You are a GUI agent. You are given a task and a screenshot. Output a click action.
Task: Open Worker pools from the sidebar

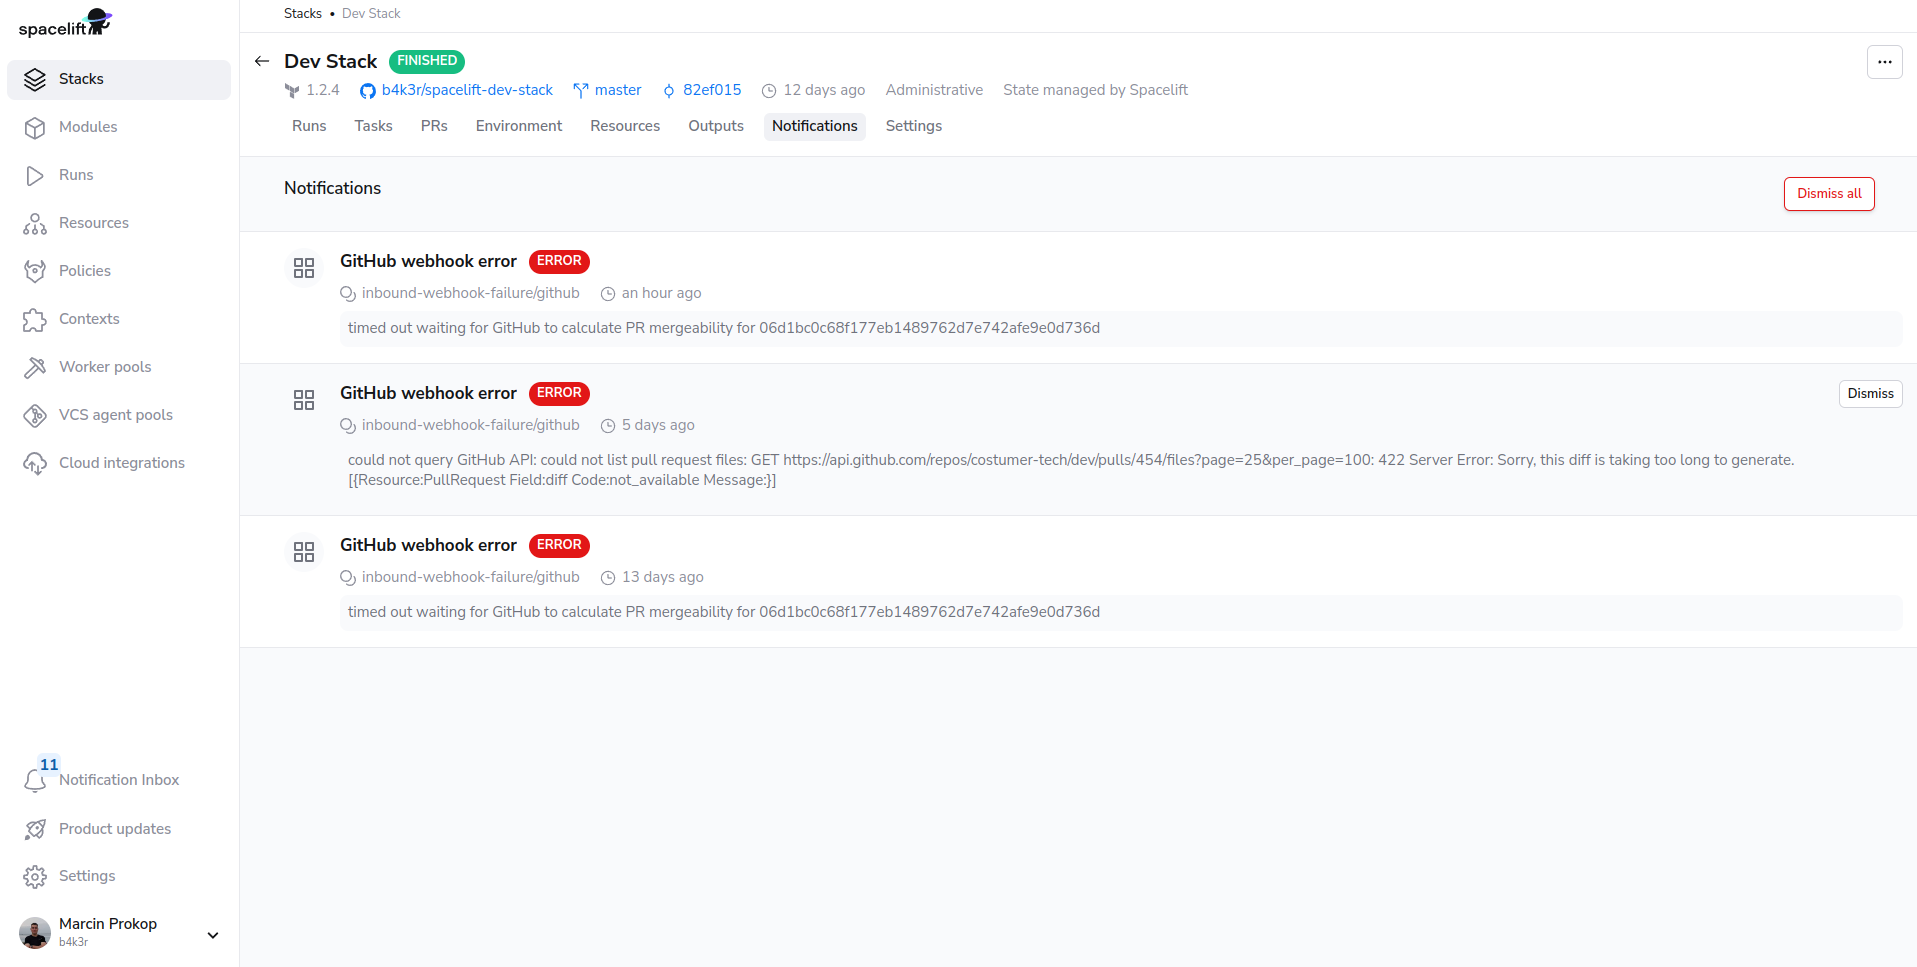point(104,367)
